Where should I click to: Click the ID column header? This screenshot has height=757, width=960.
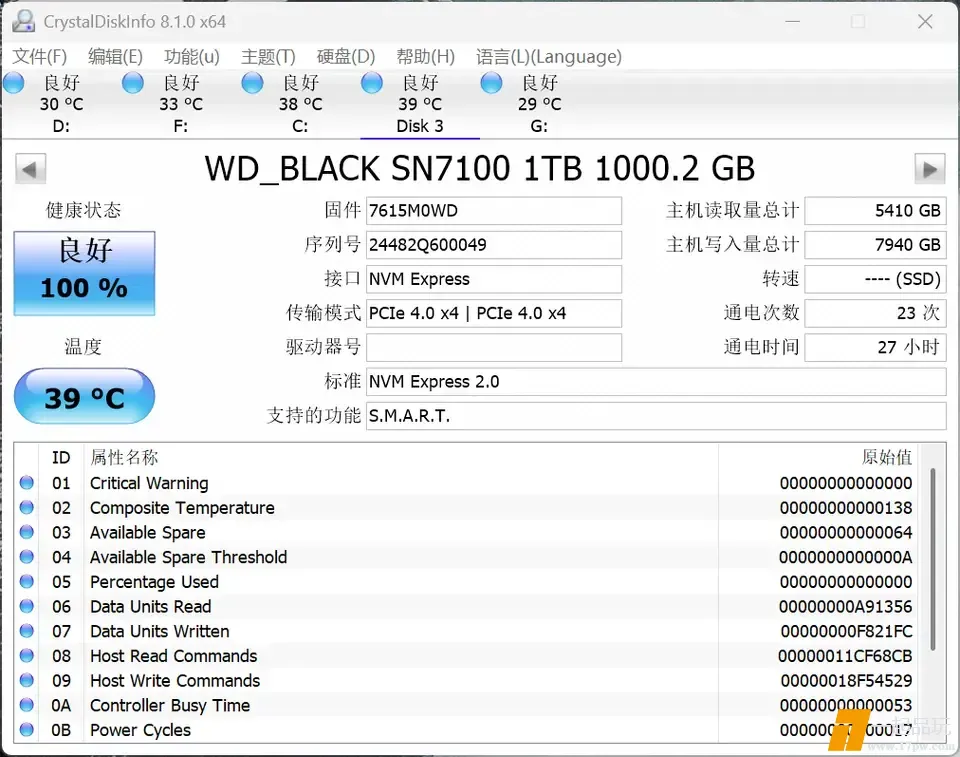tap(61, 458)
